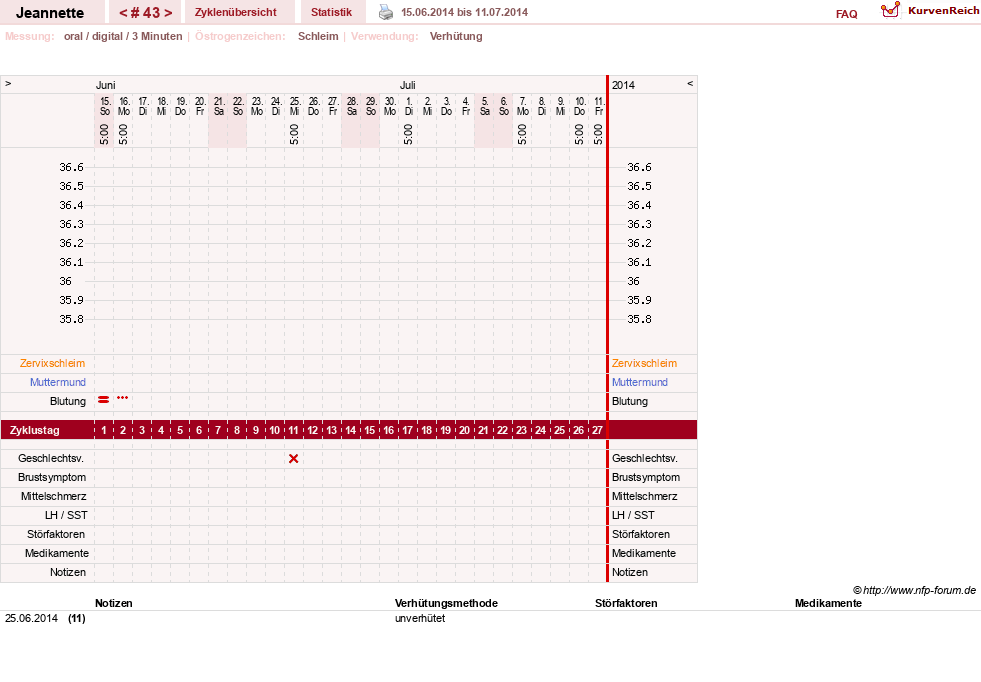Click the 11. Fr date header
This screenshot has width=981, height=682.
point(599,106)
